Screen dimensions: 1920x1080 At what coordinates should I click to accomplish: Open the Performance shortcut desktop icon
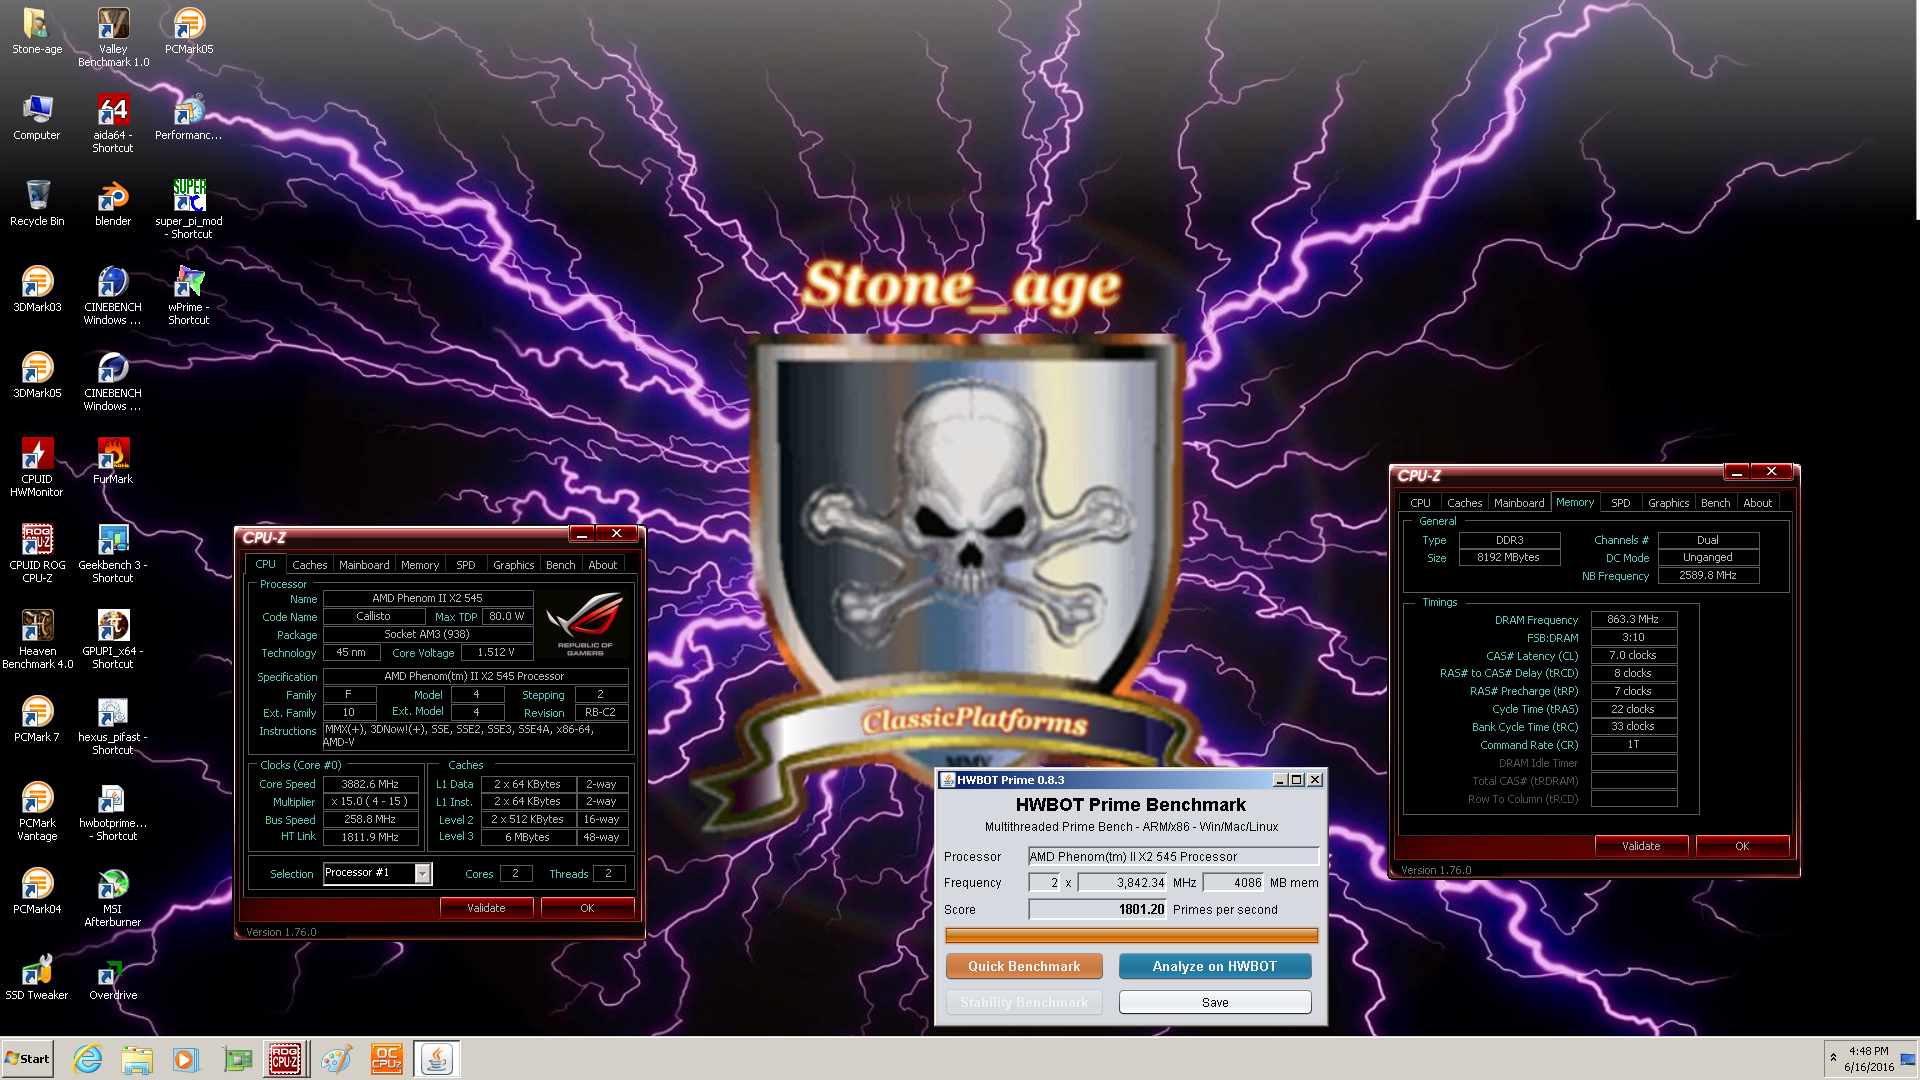[189, 117]
